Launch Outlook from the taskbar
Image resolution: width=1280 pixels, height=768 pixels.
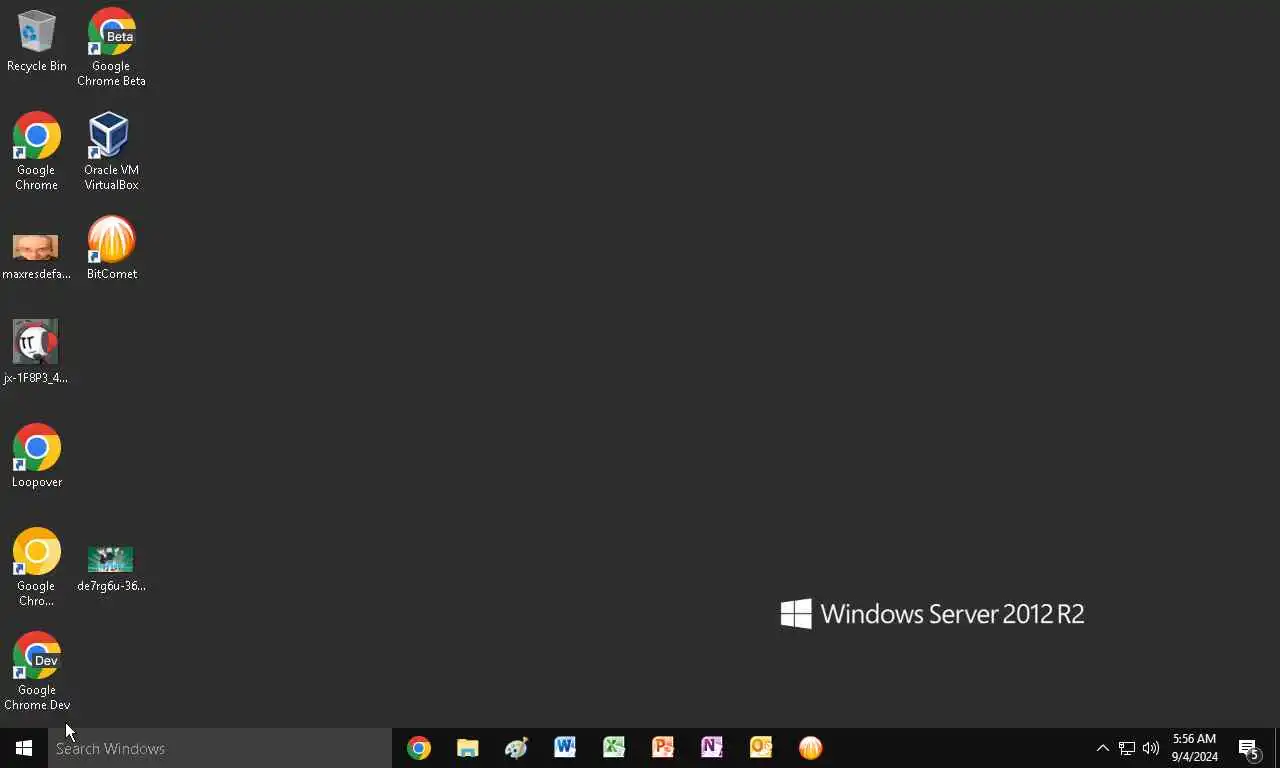click(x=761, y=748)
